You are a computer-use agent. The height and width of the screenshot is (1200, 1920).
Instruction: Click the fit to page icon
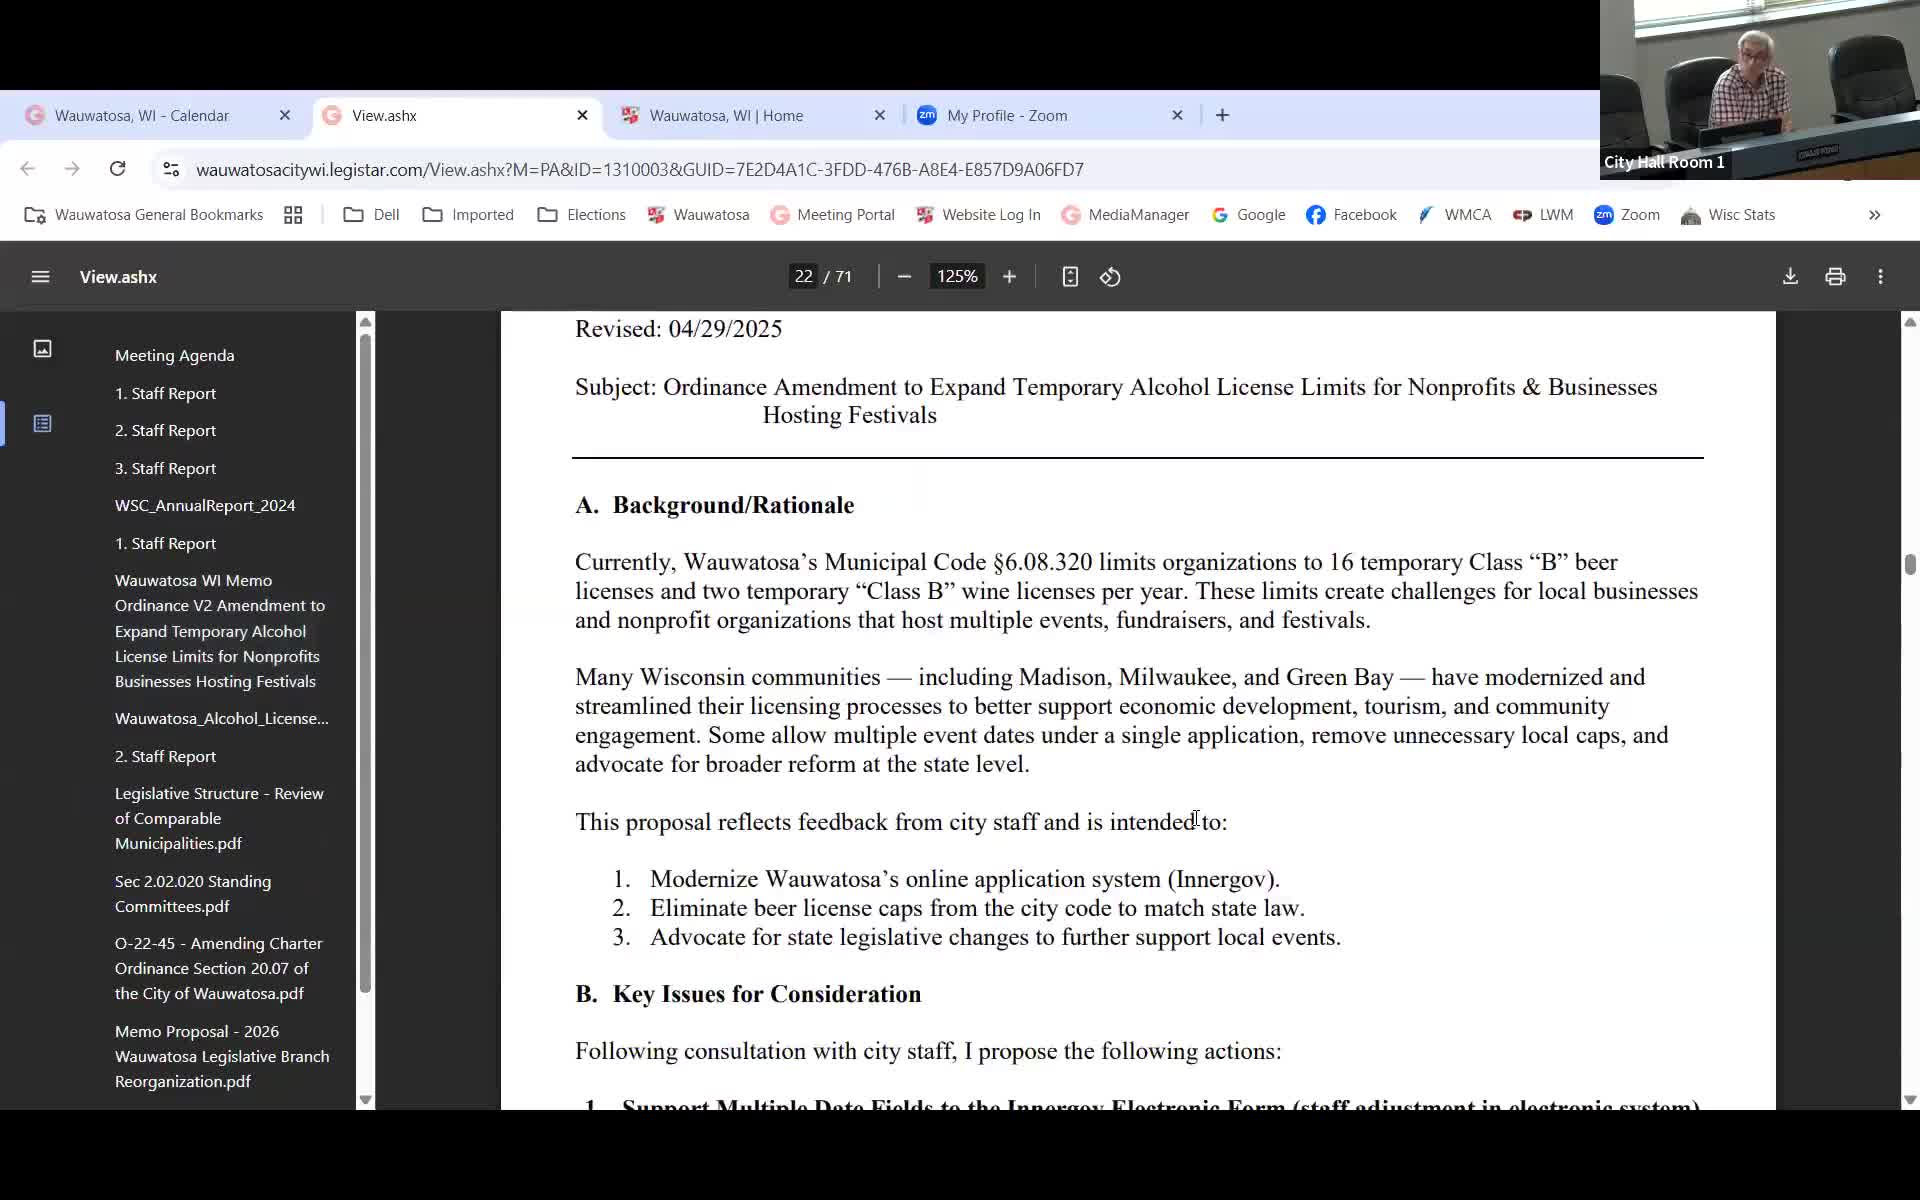[1070, 277]
